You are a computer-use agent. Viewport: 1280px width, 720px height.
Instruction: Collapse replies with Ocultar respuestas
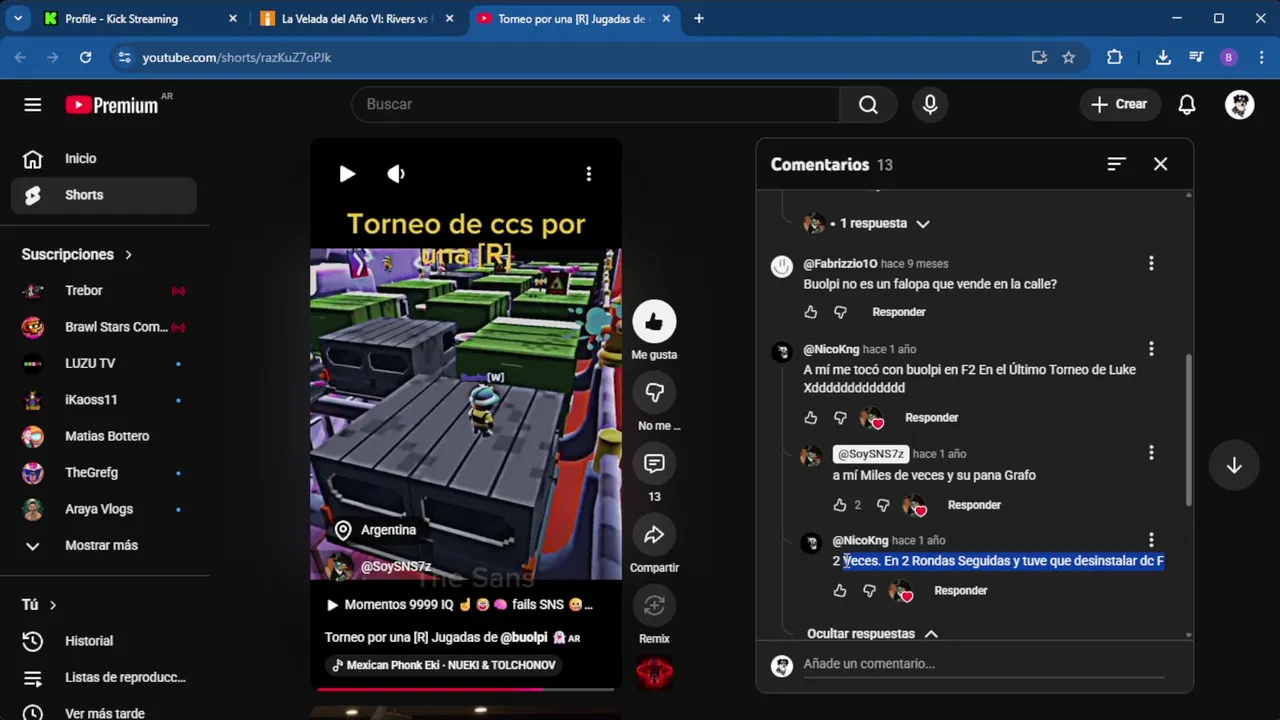(873, 633)
